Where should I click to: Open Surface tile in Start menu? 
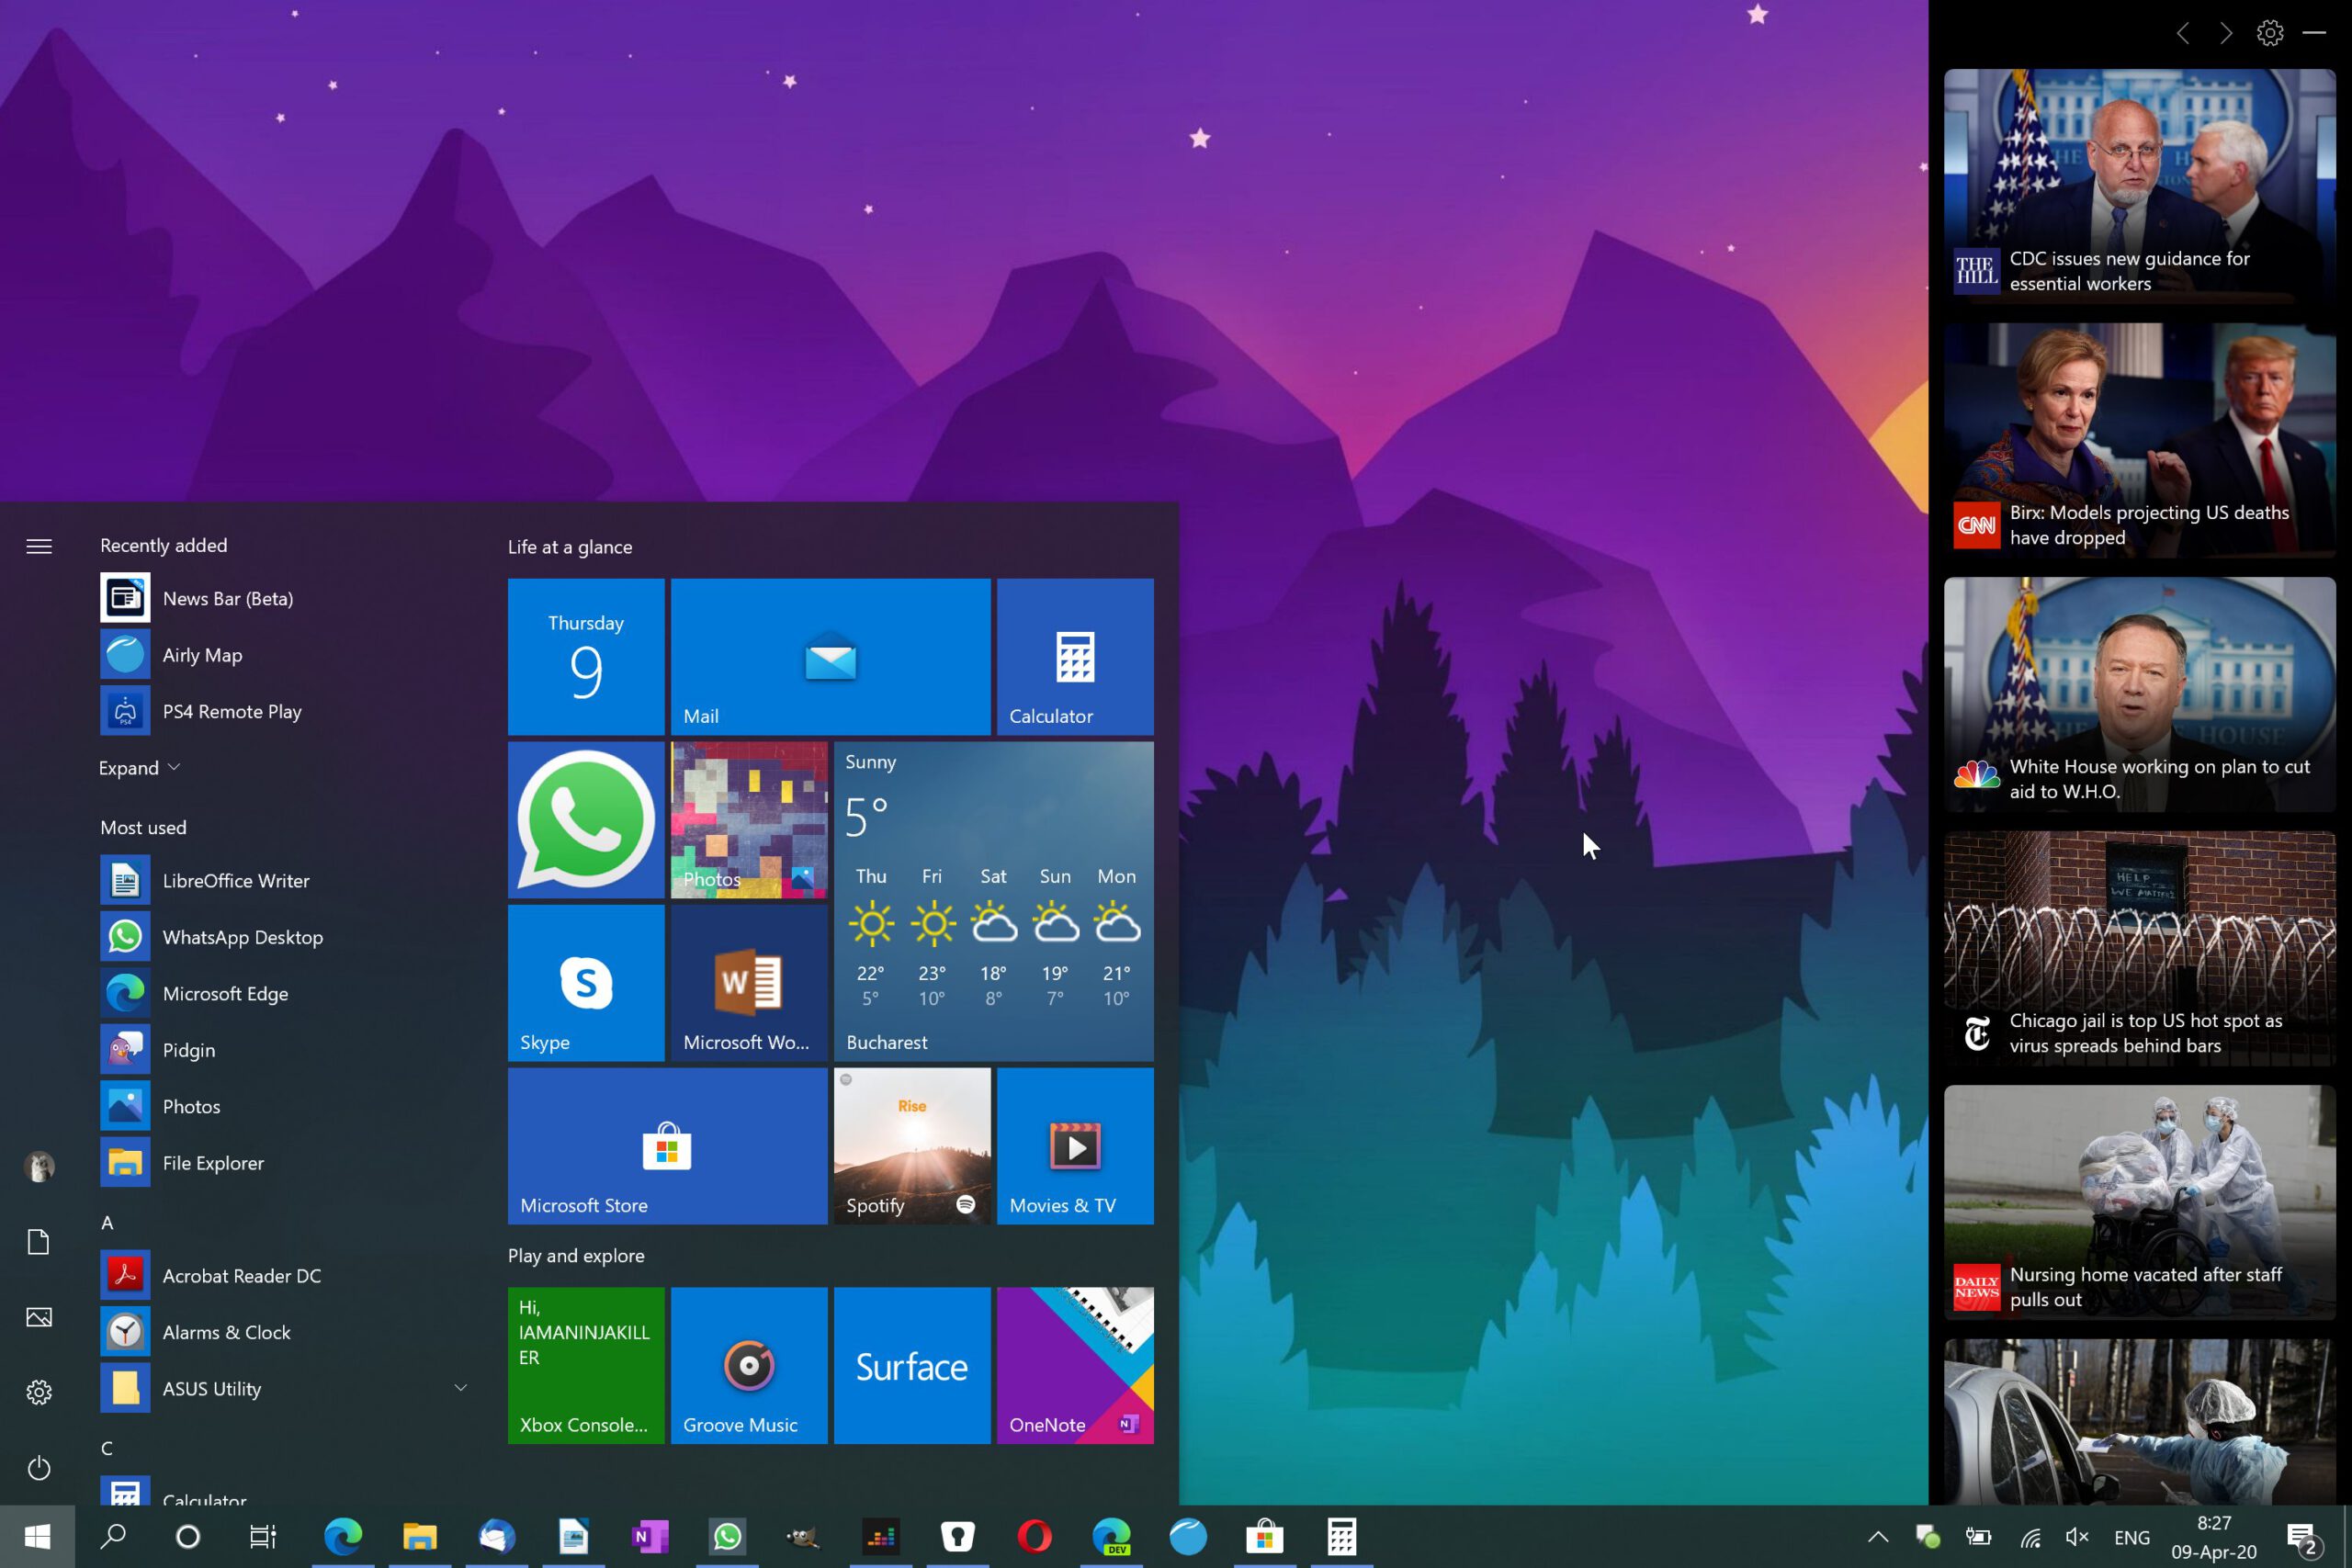[x=910, y=1365]
